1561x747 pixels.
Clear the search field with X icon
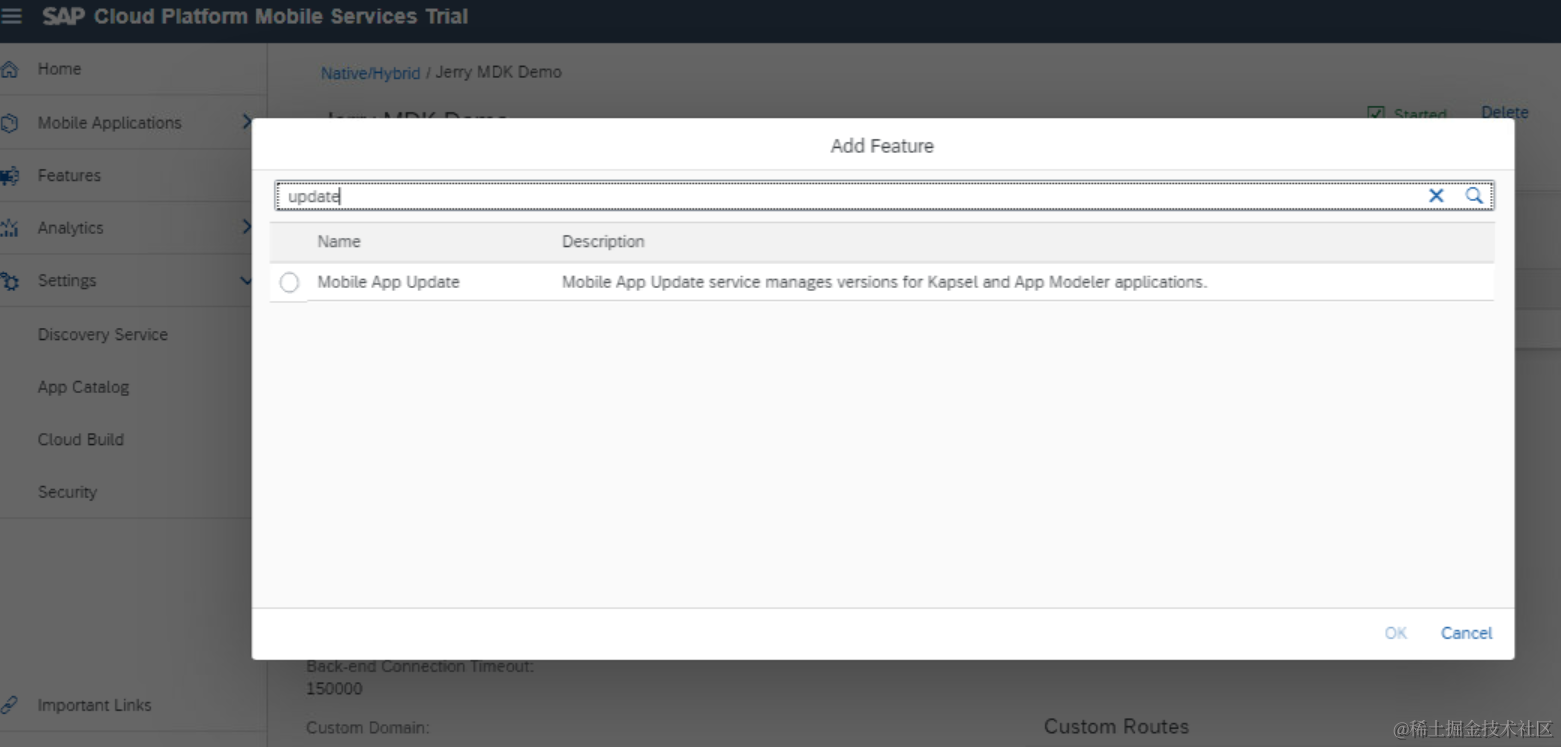pos(1436,196)
